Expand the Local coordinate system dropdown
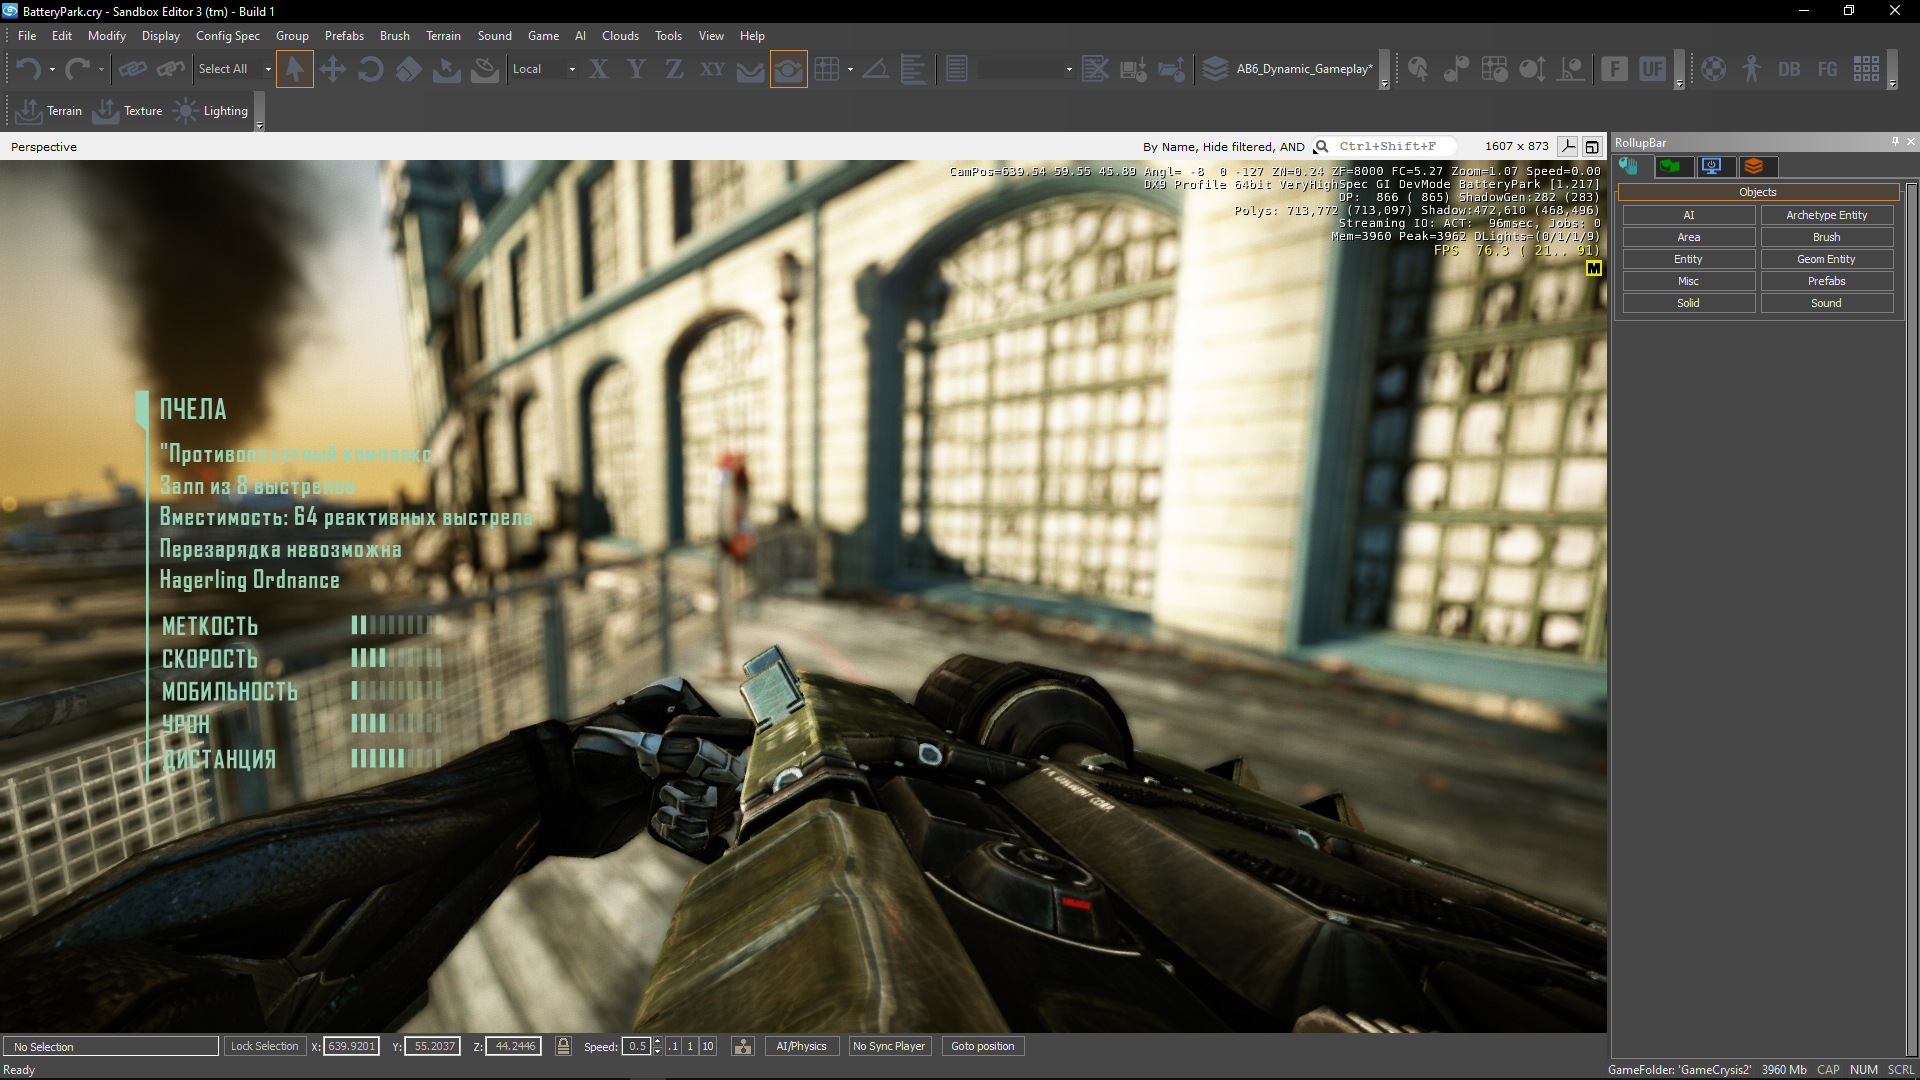Image resolution: width=1920 pixels, height=1080 pixels. point(572,69)
